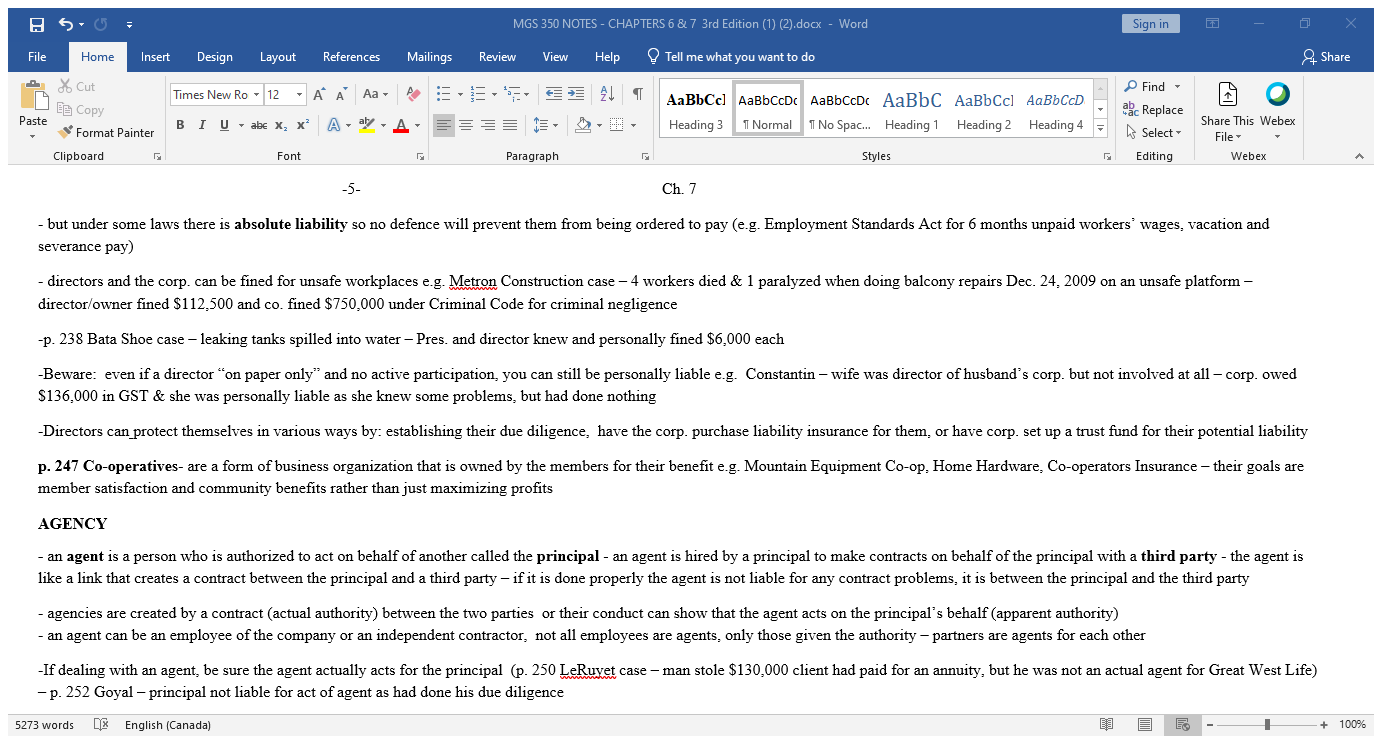Open the Review tab
Screen dimensions: 1382x744
[x=497, y=57]
